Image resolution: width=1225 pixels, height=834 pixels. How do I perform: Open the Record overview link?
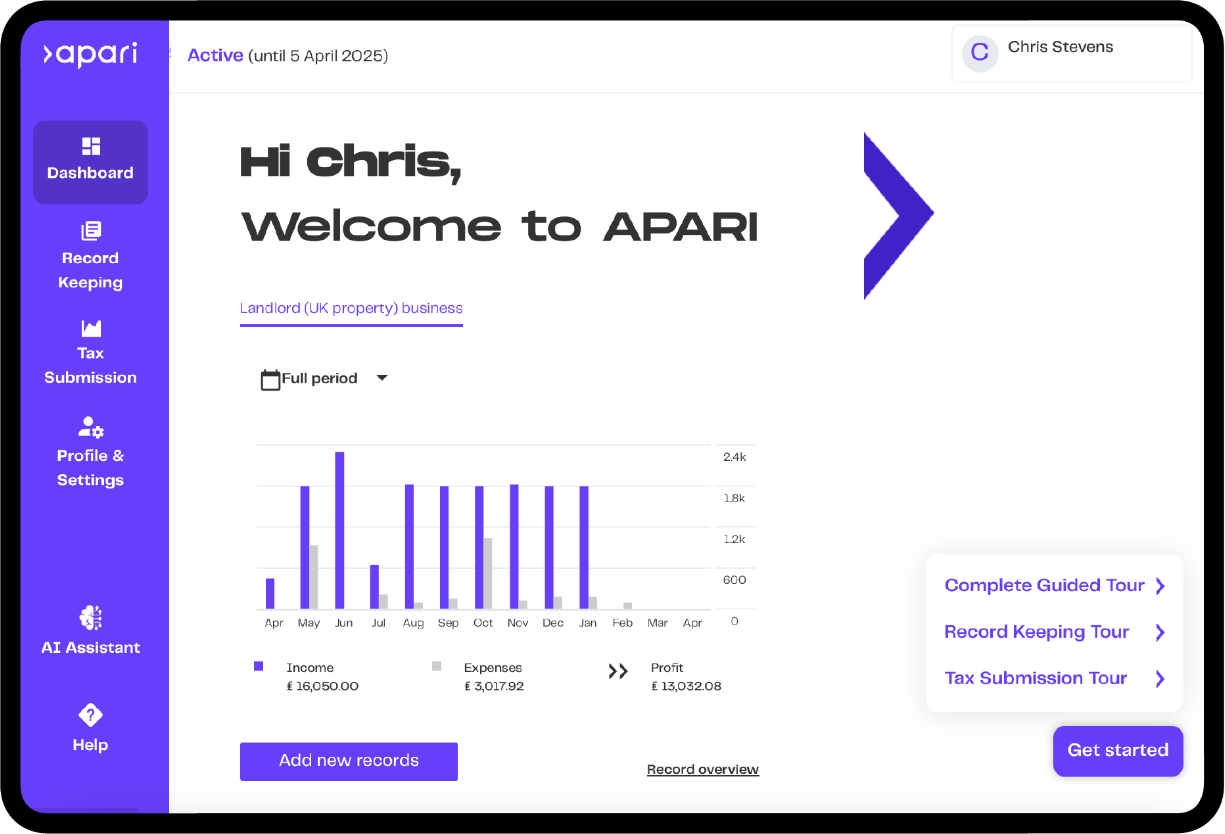[x=703, y=769]
